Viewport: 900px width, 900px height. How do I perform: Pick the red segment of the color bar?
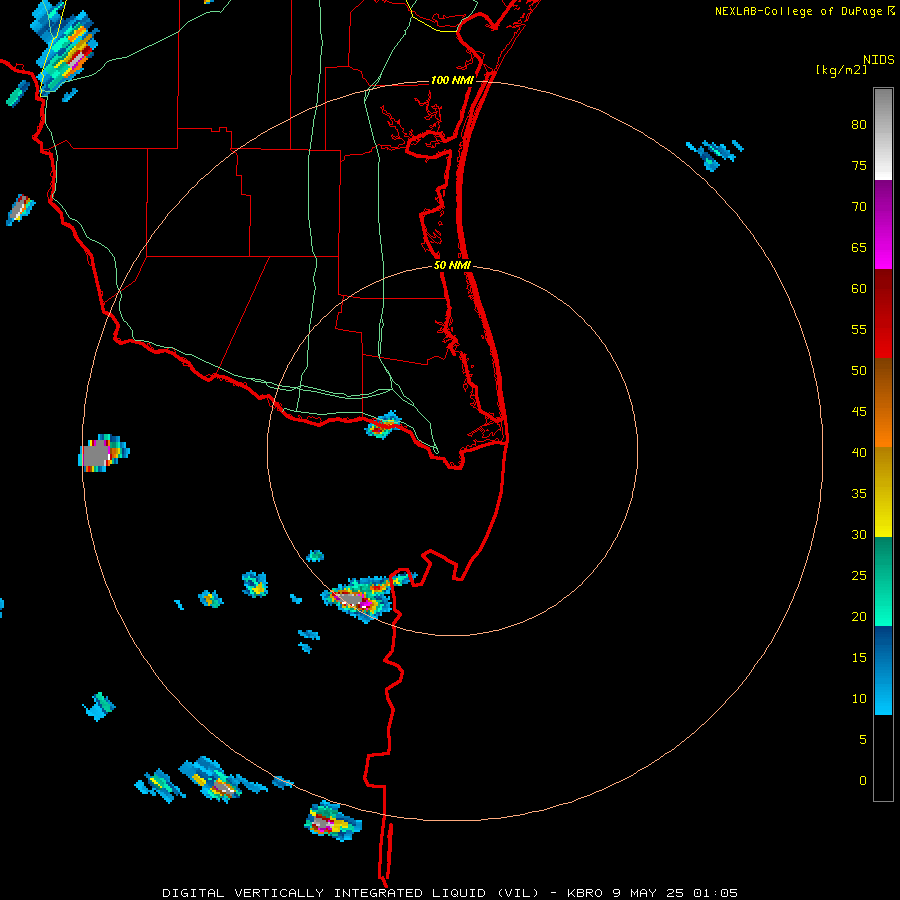[x=883, y=313]
